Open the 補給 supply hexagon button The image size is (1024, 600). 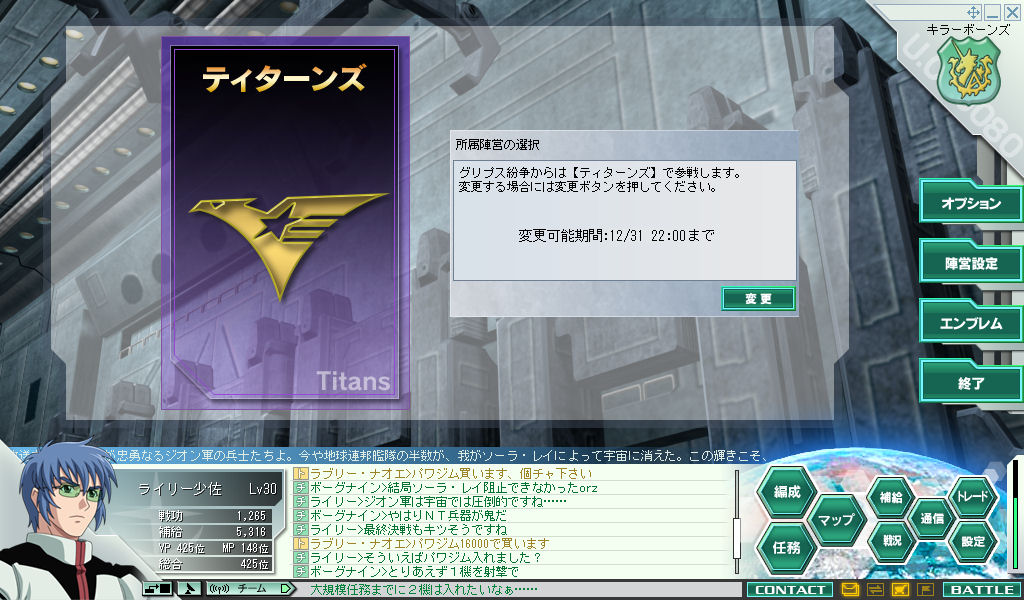pos(891,497)
